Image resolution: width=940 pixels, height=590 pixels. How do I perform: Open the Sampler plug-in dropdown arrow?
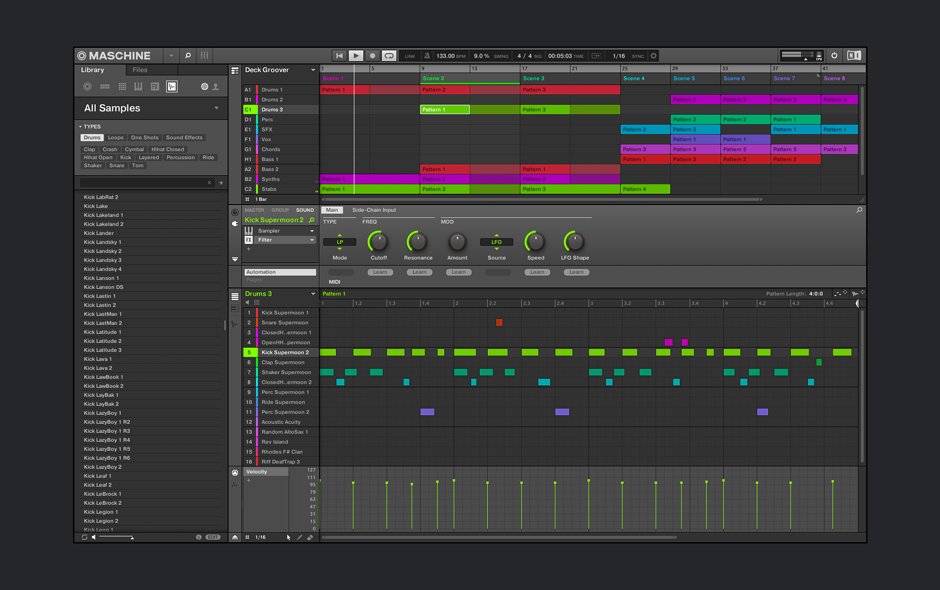(x=312, y=231)
